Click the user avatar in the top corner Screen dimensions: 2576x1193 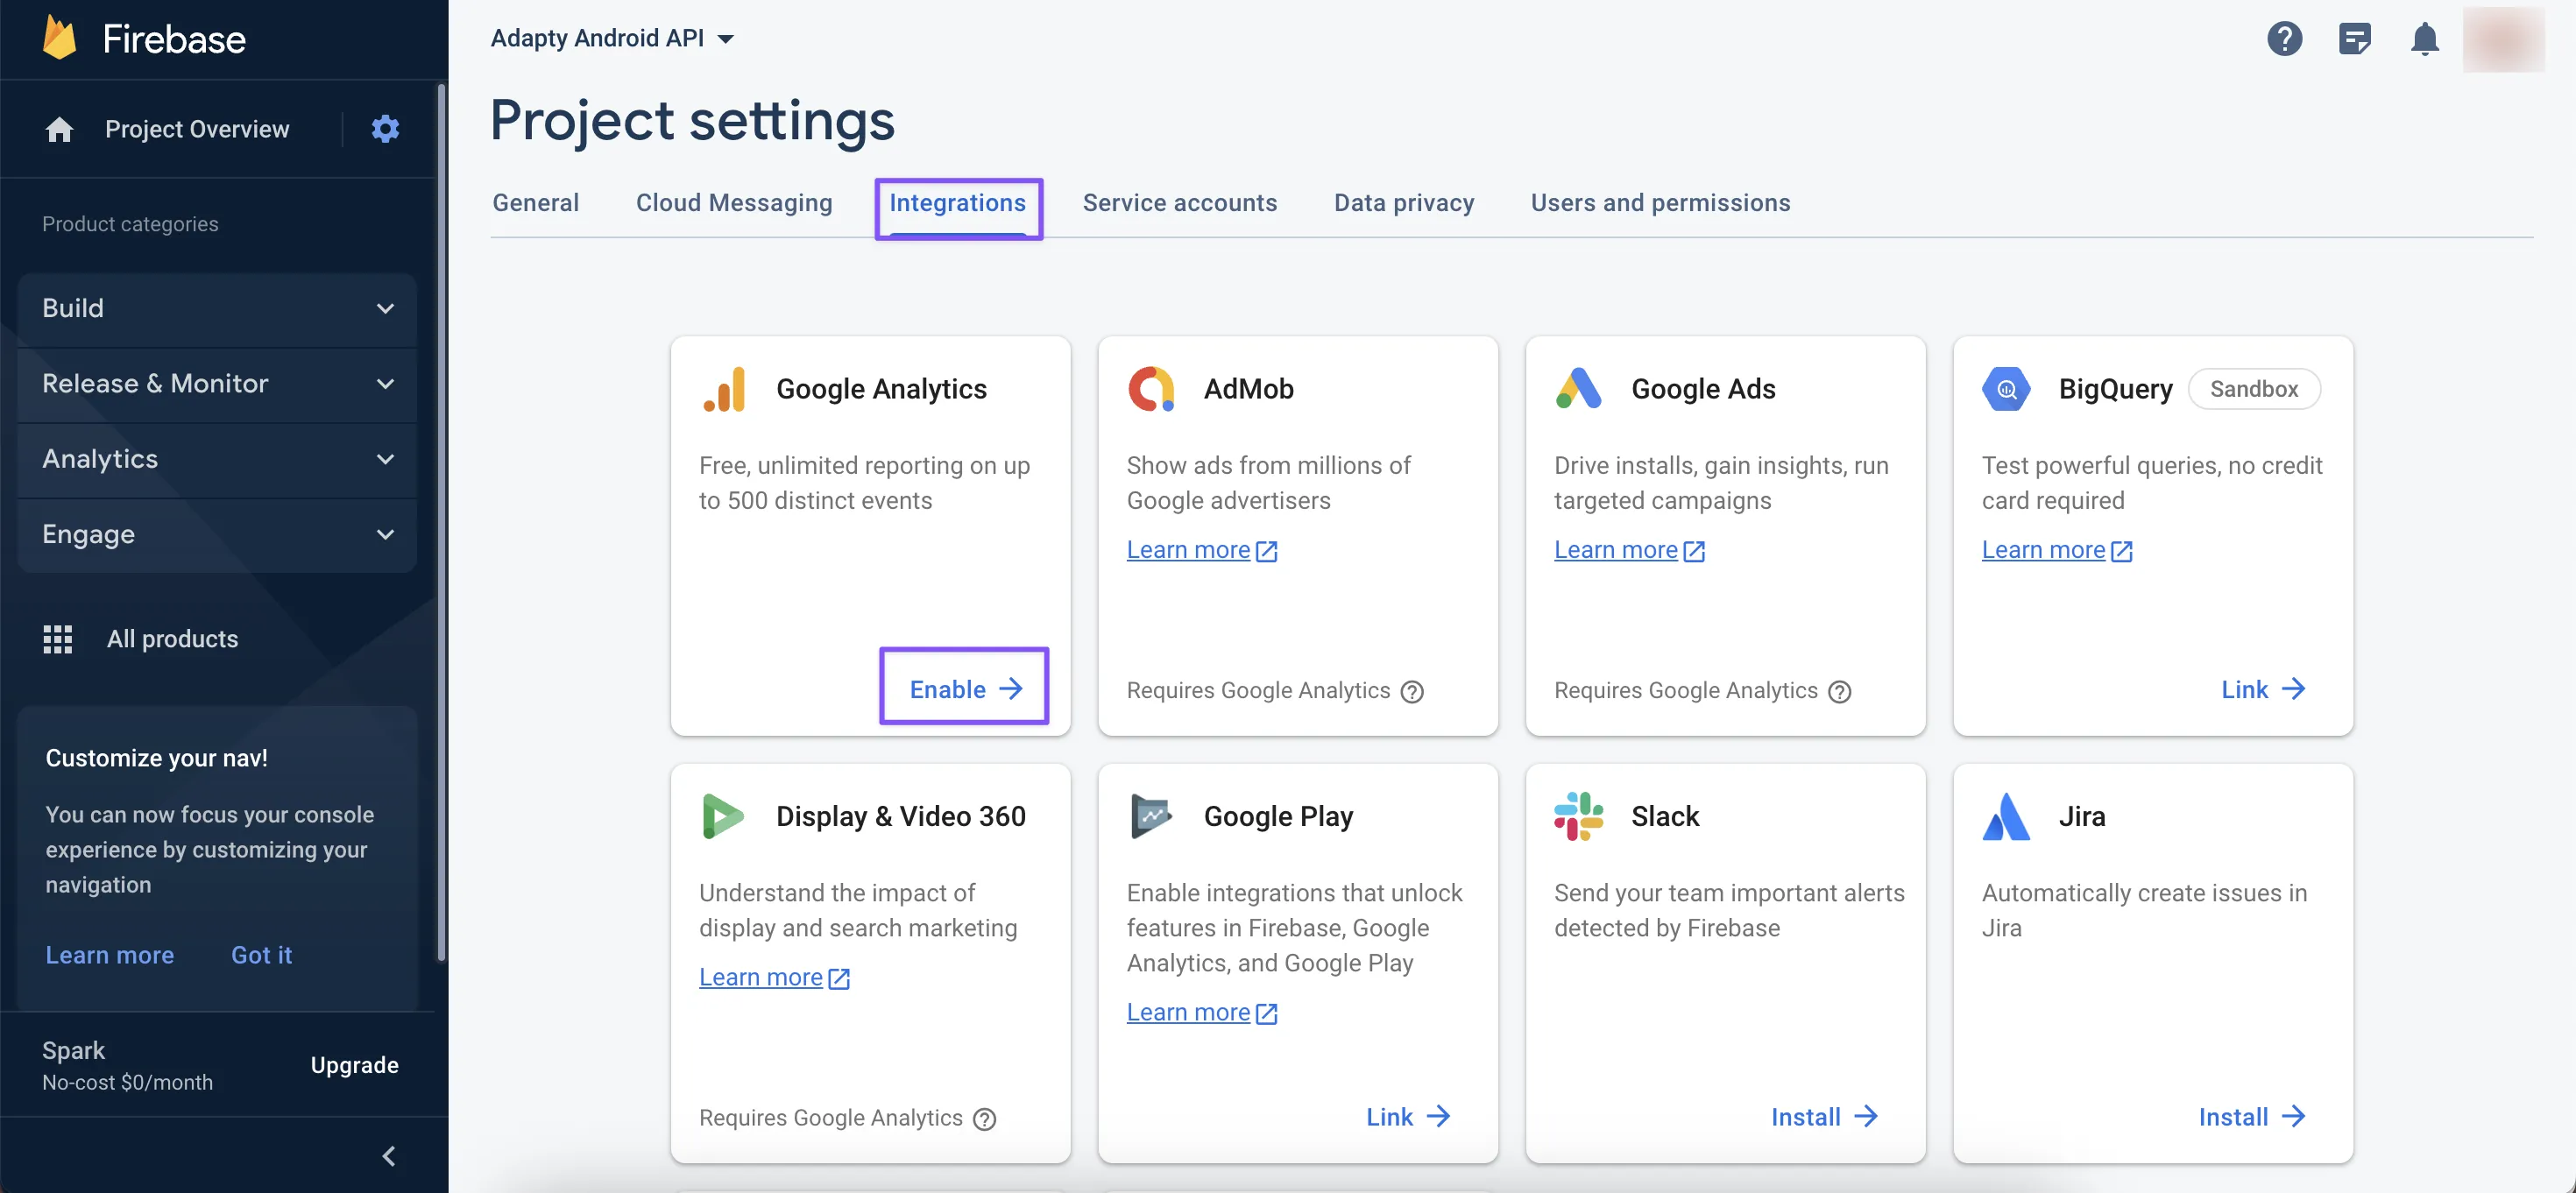[2502, 39]
